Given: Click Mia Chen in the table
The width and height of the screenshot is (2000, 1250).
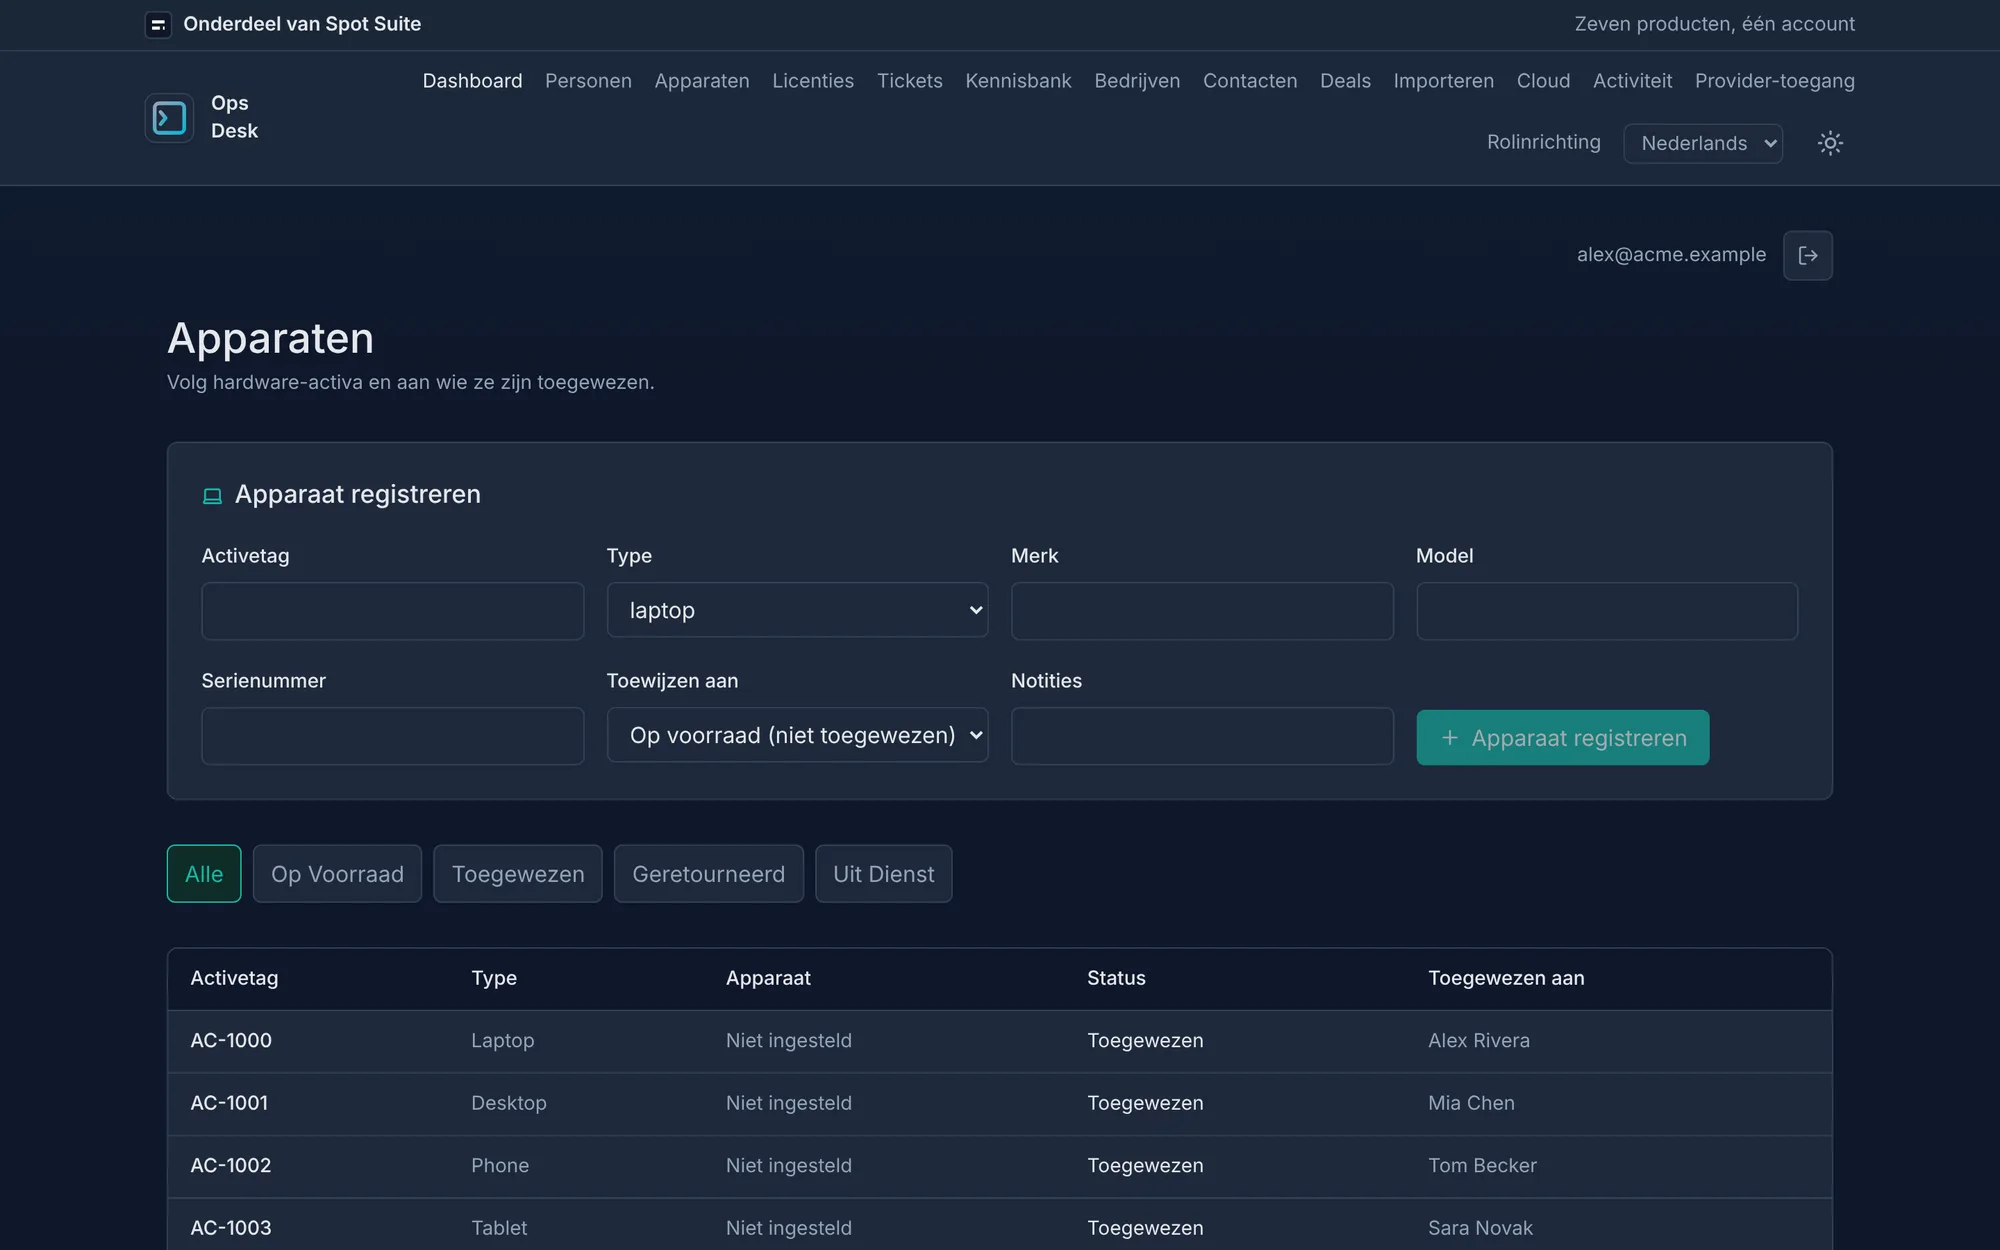Looking at the screenshot, I should pyautogui.click(x=1471, y=1103).
